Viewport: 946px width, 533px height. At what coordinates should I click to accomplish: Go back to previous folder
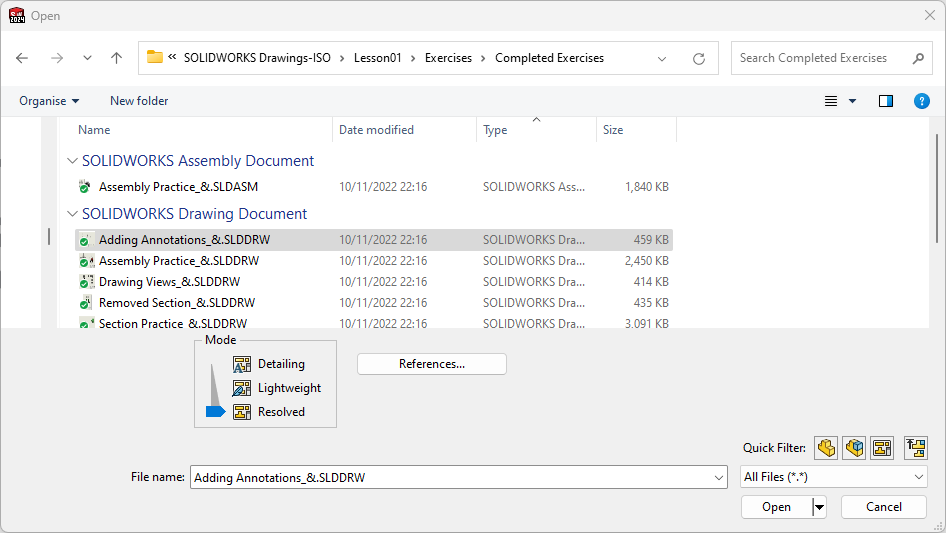point(22,58)
